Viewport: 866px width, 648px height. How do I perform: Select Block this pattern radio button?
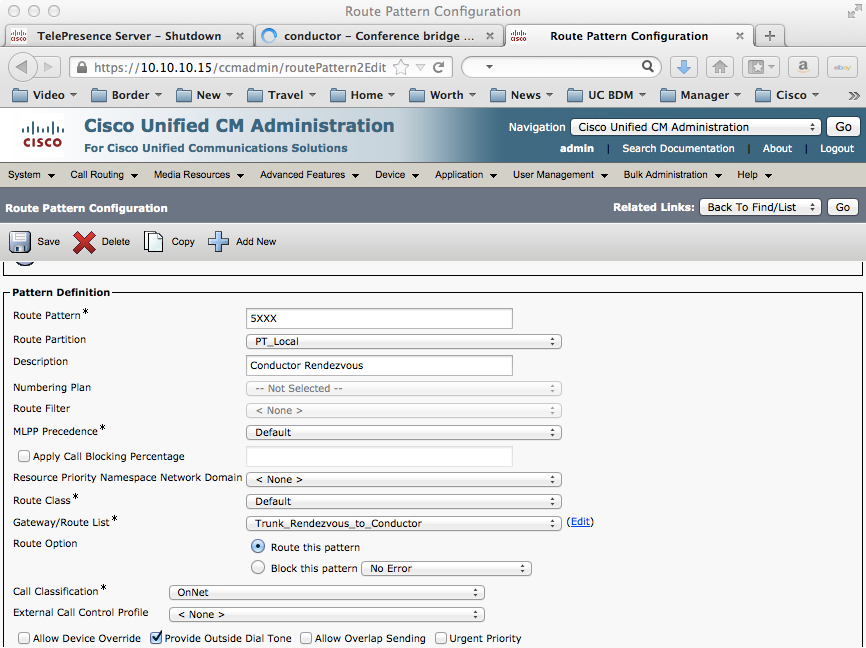258,567
